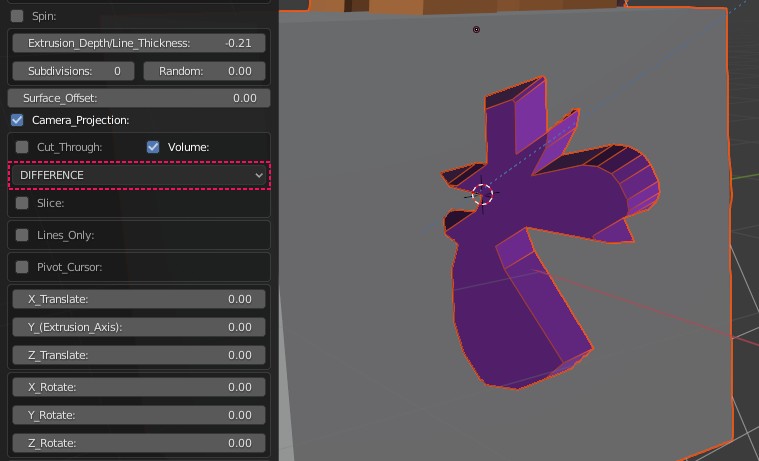Click the 3D cursor in the viewport
The height and width of the screenshot is (461, 759).
pos(482,196)
